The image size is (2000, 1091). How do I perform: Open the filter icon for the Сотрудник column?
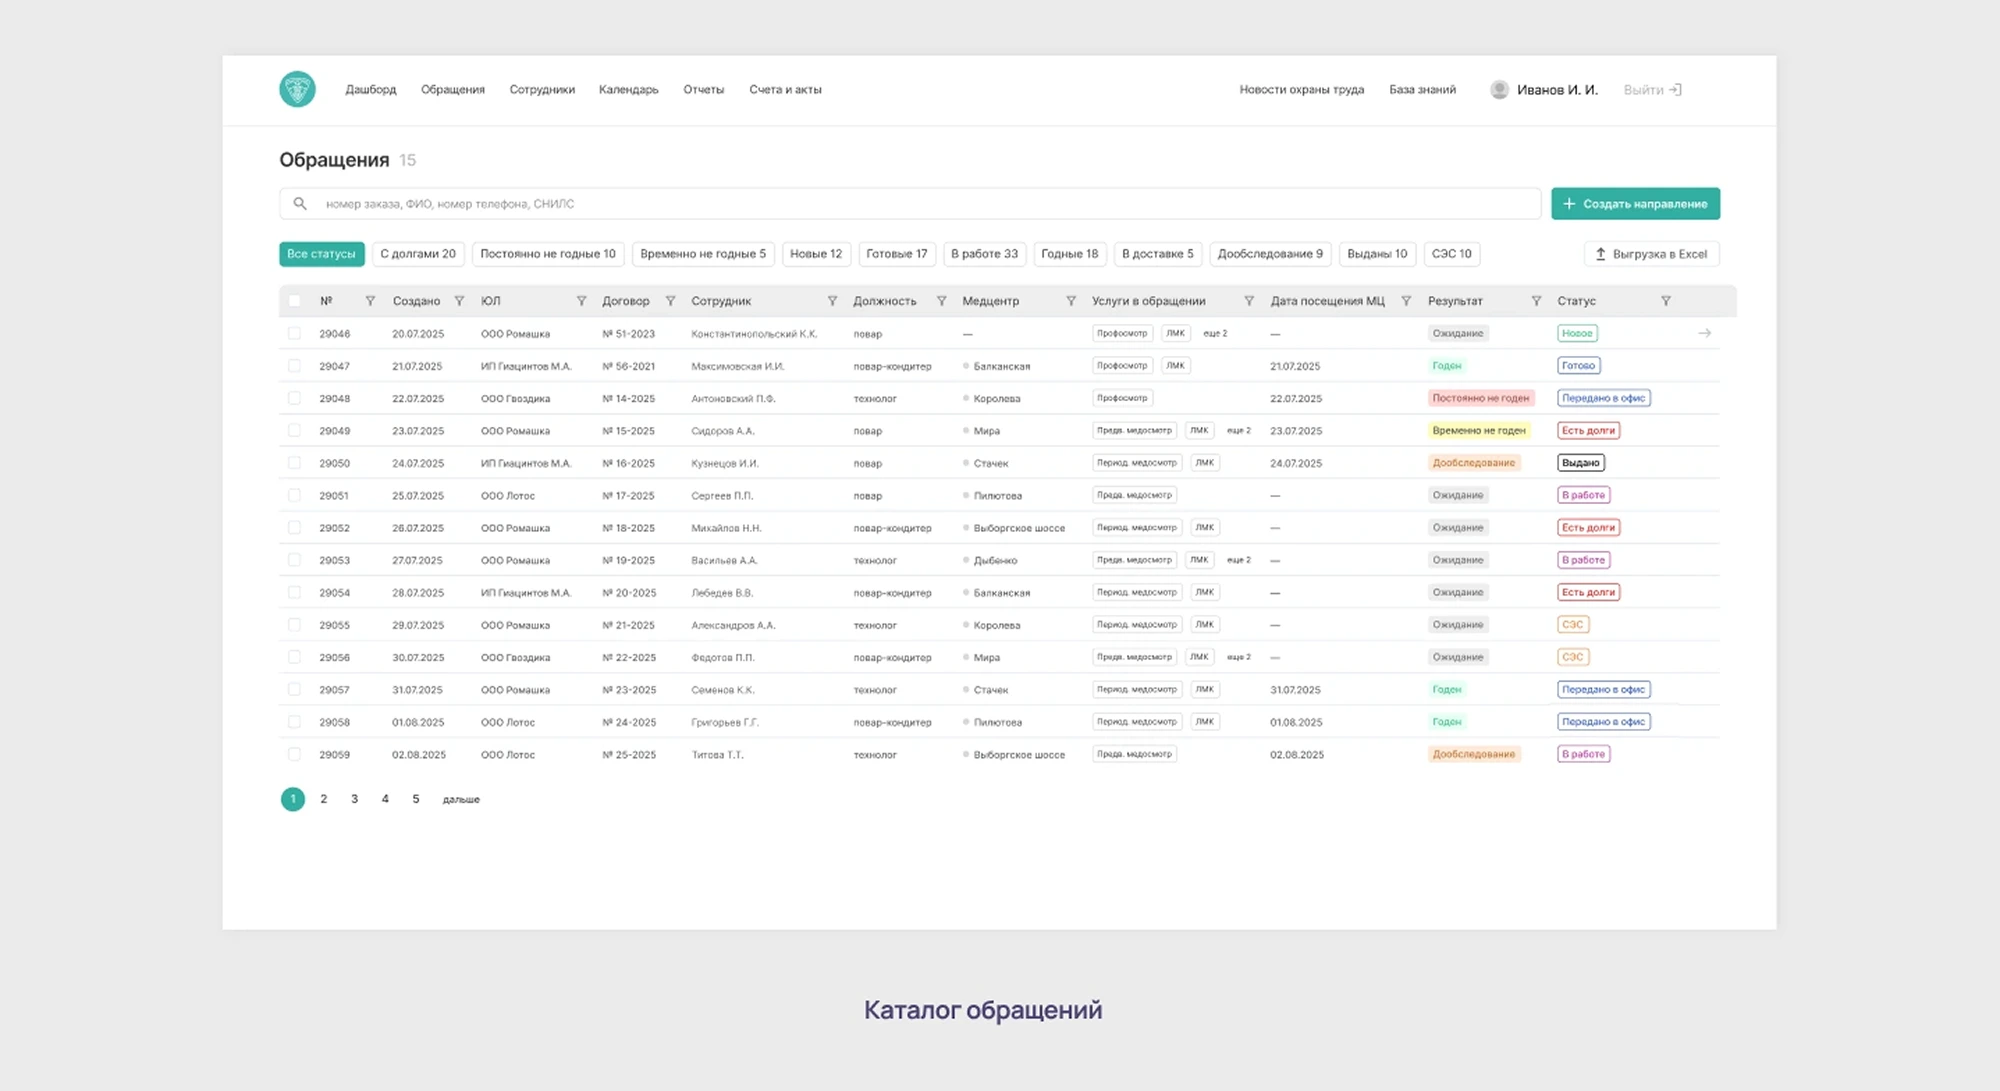(832, 301)
